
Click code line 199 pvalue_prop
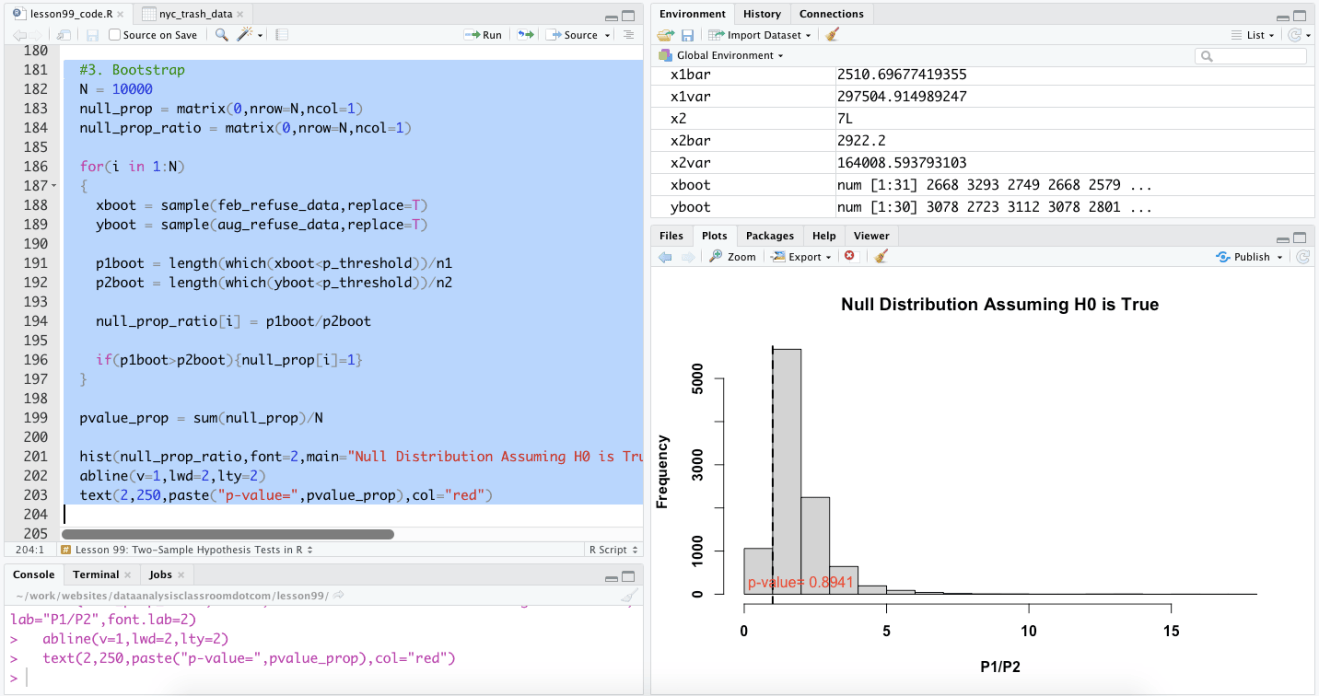click(201, 418)
